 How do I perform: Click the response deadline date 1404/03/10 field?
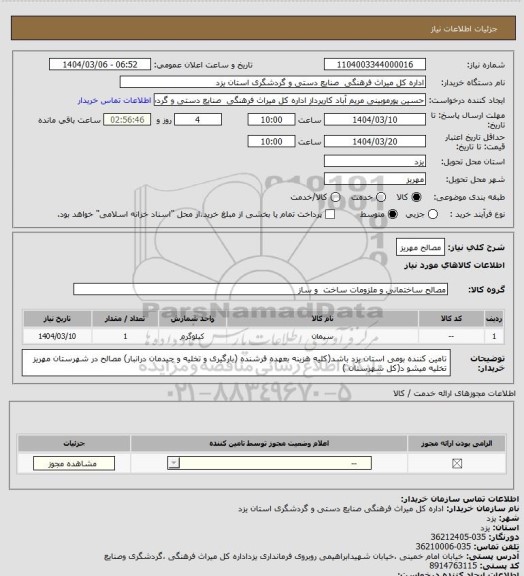tap(375, 120)
